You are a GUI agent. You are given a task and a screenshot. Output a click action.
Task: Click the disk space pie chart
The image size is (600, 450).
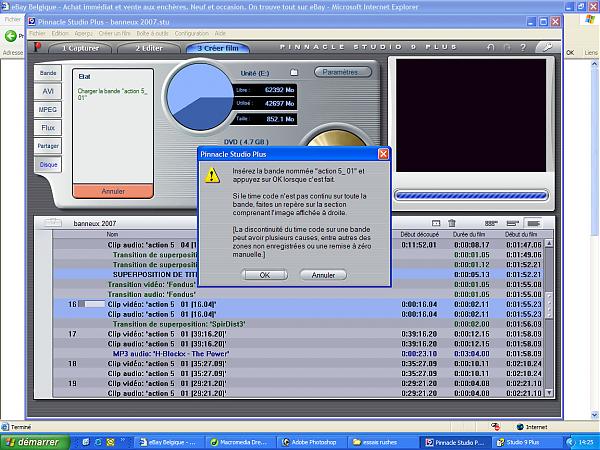[200, 97]
